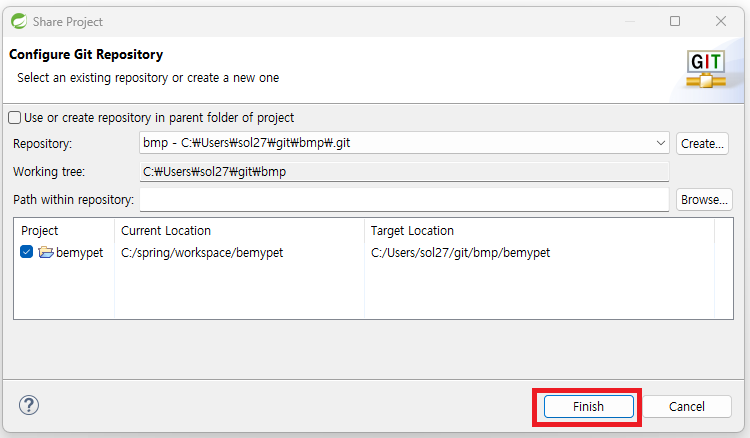Image resolution: width=750 pixels, height=438 pixels.
Task: Select C:/Users/sol27/git/bmp/bemypet target cell
Action: pyautogui.click(x=461, y=252)
